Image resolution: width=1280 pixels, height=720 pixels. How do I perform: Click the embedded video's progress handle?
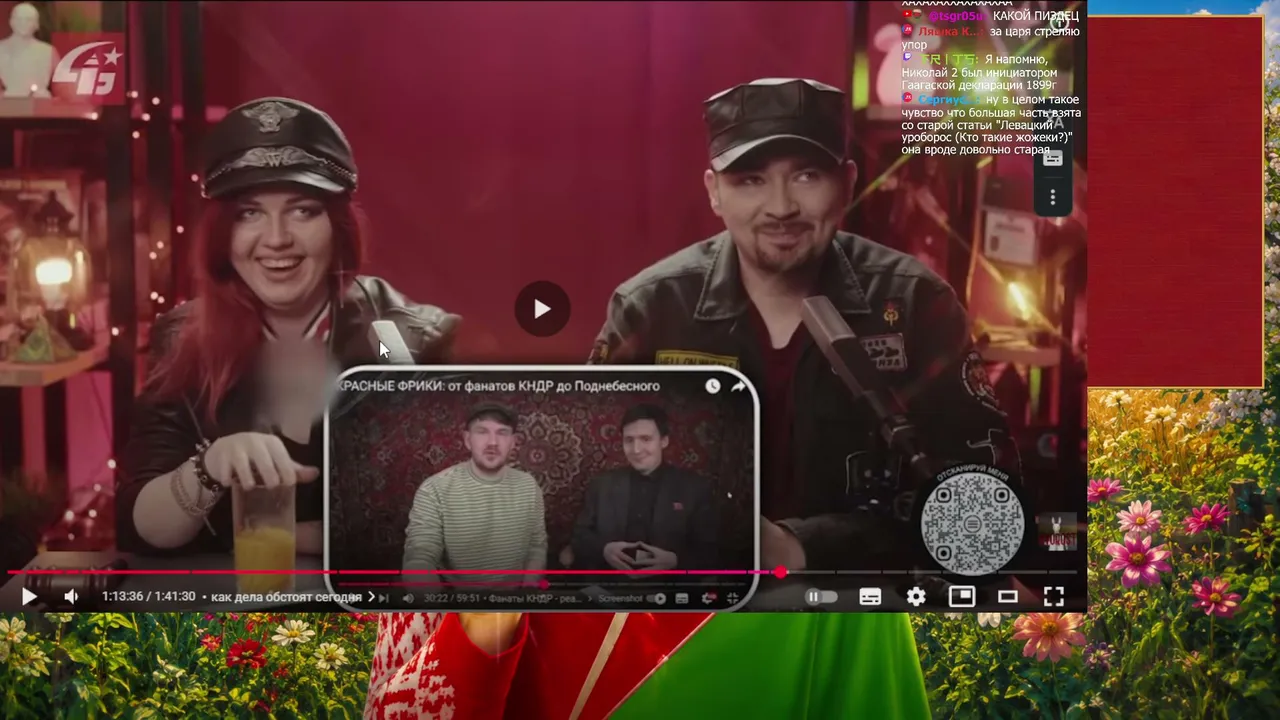click(544, 583)
